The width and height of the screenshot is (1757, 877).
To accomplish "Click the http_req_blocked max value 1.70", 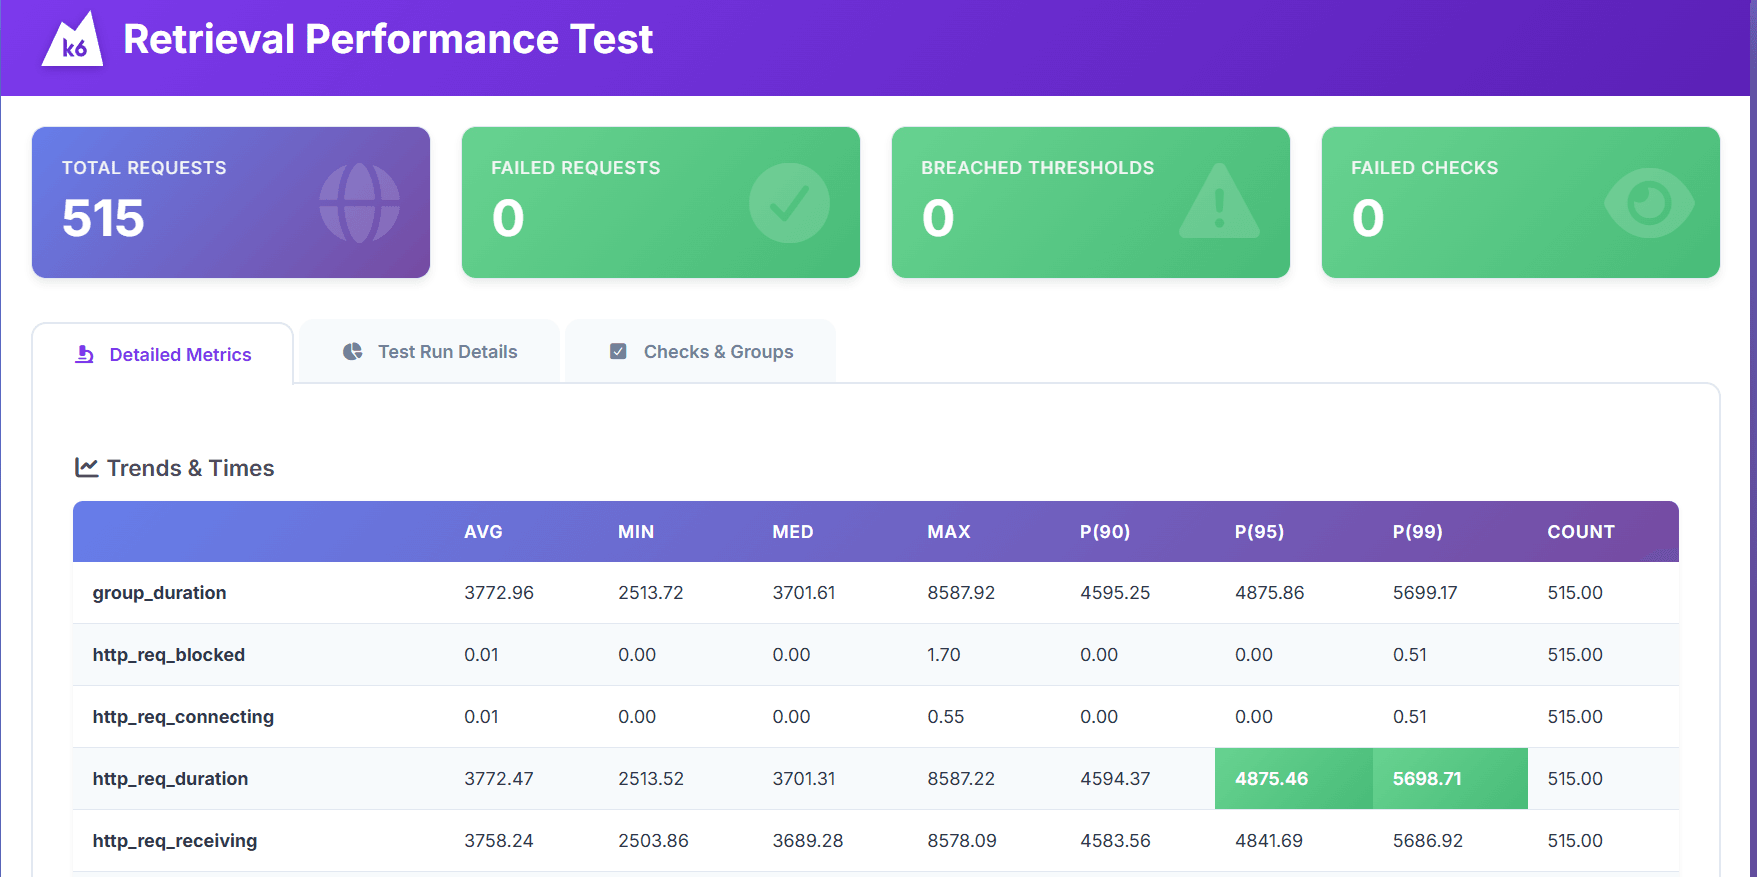I will pos(944,655).
